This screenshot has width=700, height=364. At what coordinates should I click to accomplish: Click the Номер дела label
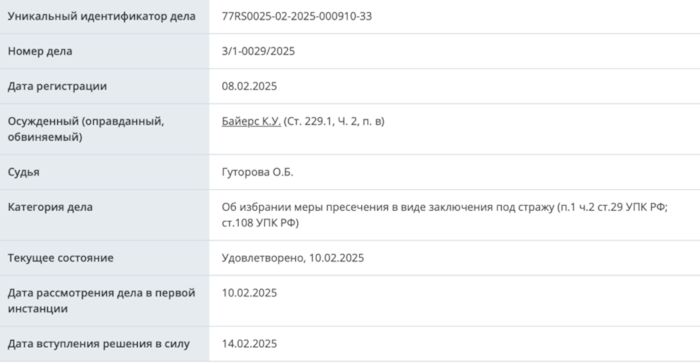tap(40, 51)
